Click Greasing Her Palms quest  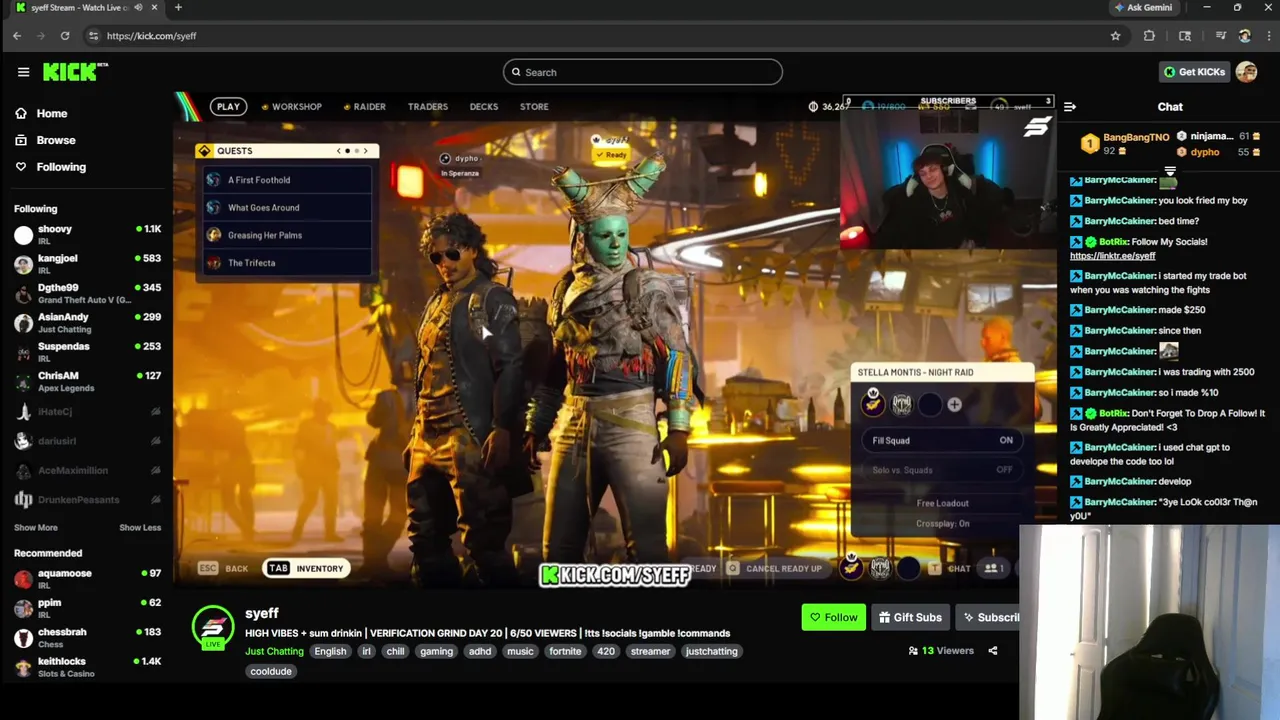(x=287, y=235)
